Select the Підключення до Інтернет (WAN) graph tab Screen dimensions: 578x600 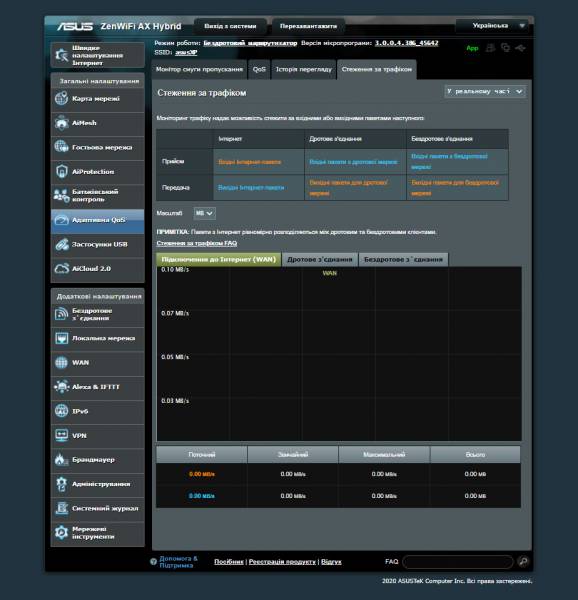click(219, 259)
